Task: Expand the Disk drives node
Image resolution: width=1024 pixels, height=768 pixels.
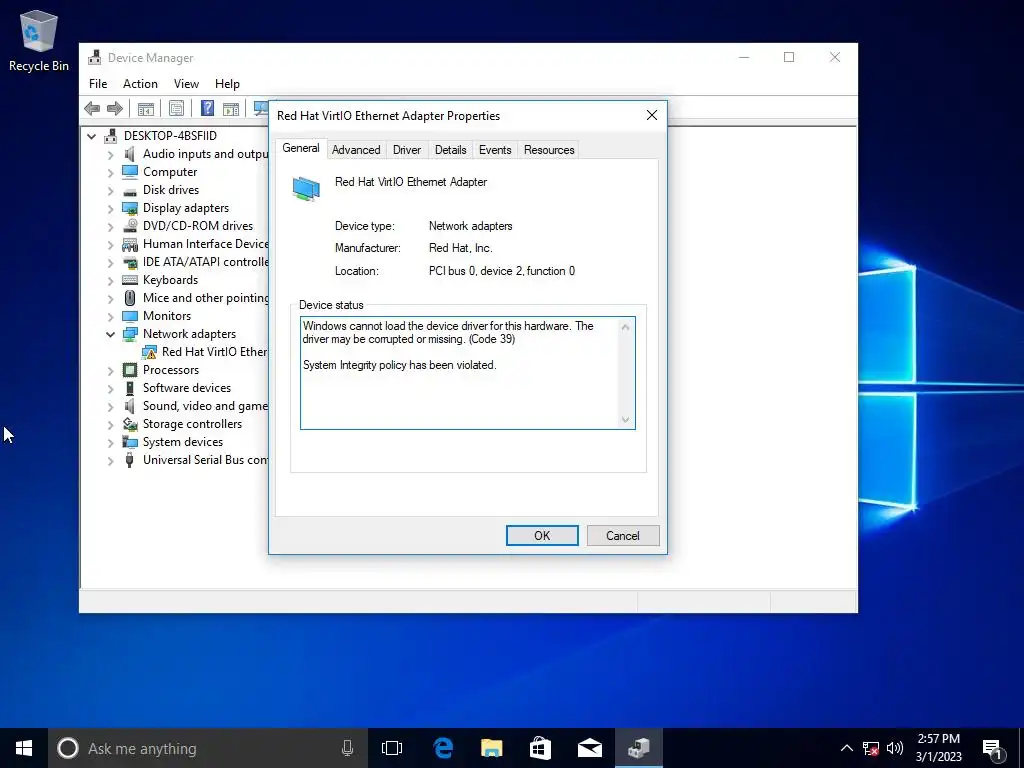Action: click(x=110, y=191)
